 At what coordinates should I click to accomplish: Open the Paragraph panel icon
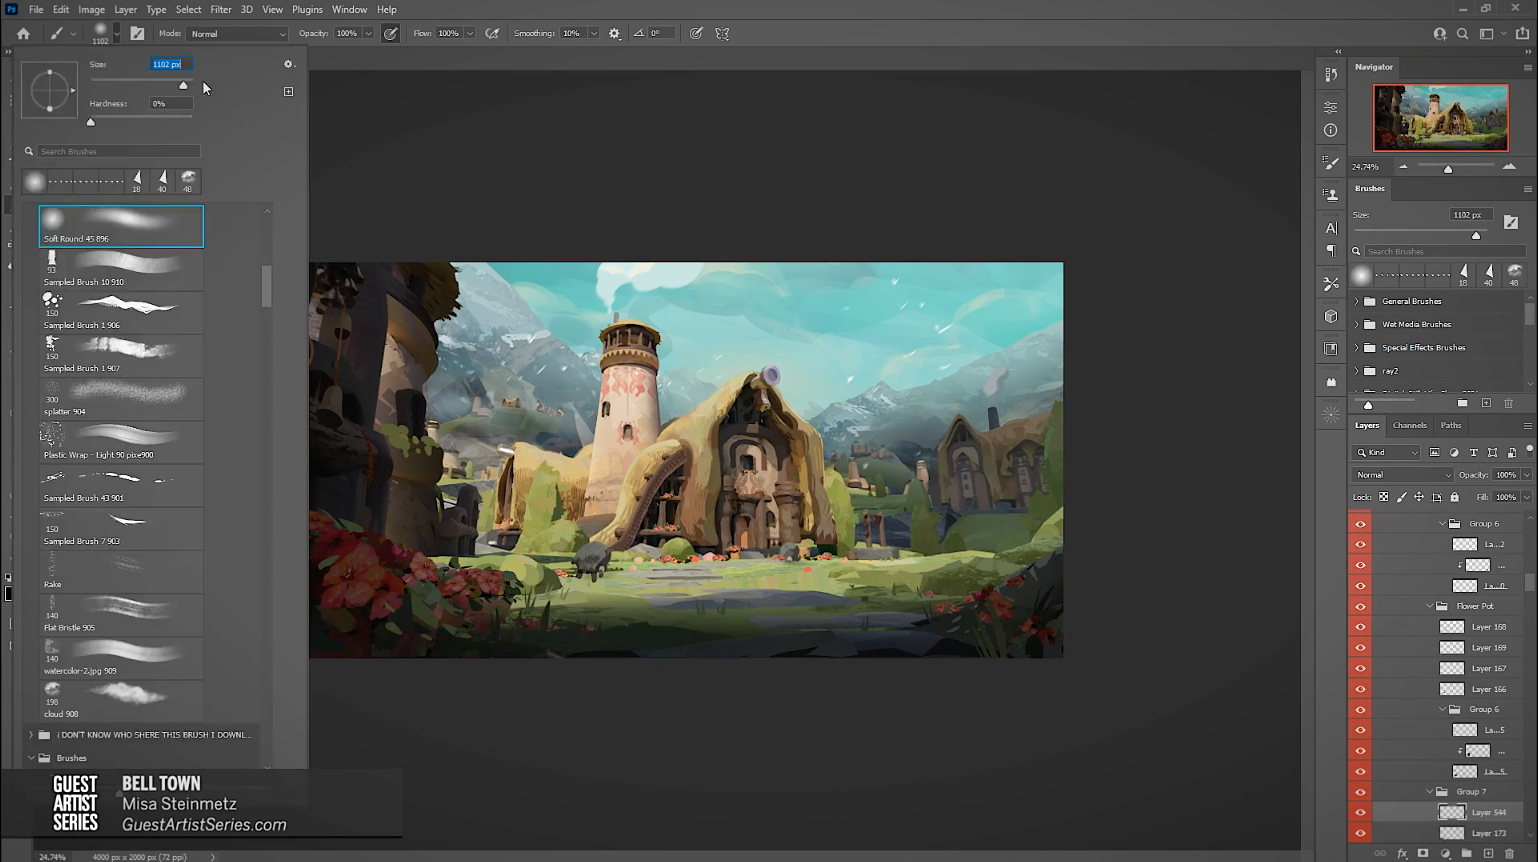point(1331,251)
